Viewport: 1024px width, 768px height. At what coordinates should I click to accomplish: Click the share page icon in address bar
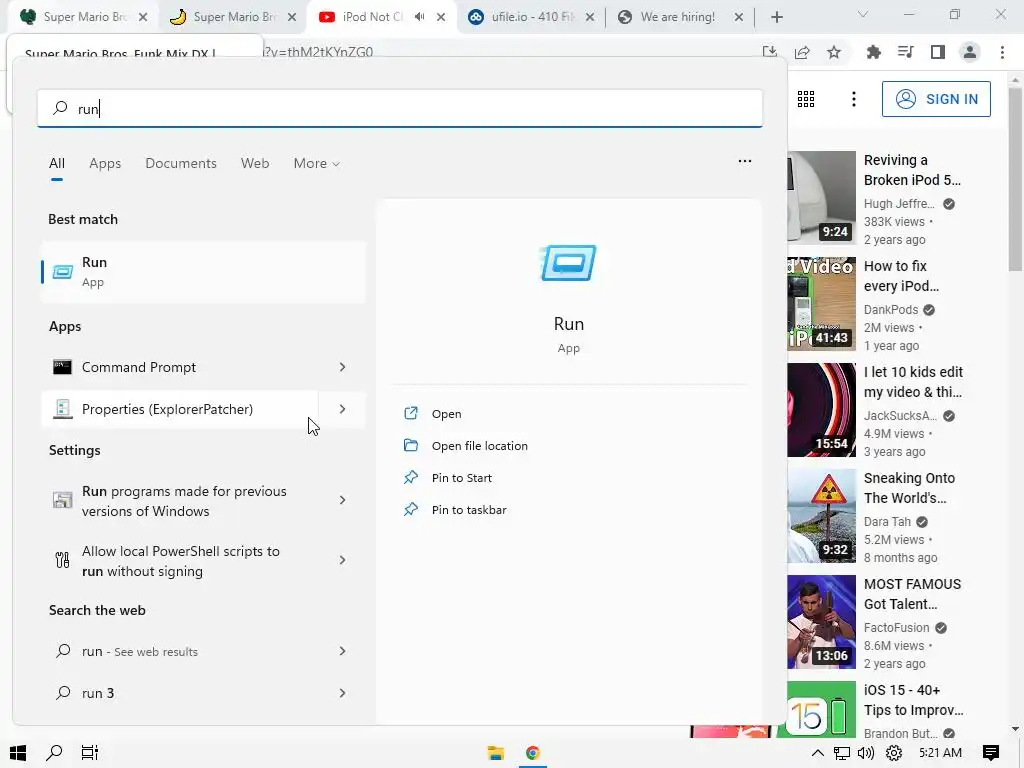click(x=802, y=52)
